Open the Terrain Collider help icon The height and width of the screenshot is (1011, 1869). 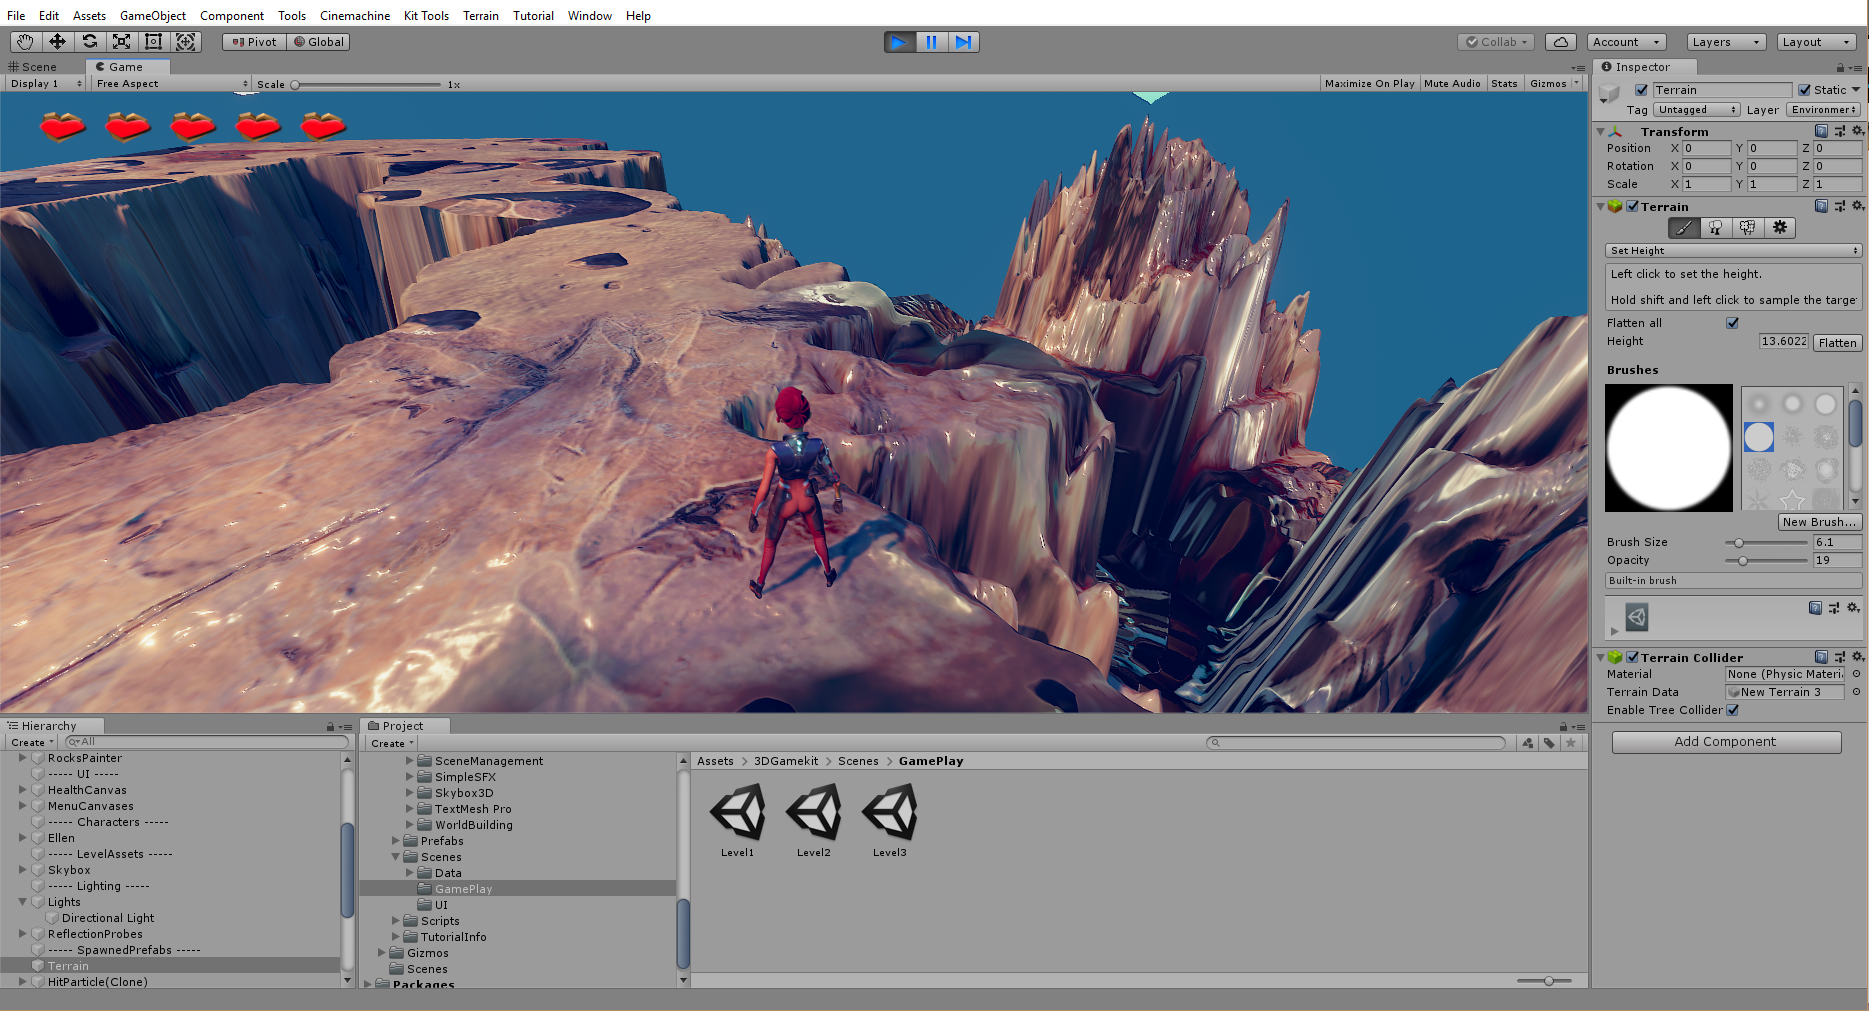1821,657
